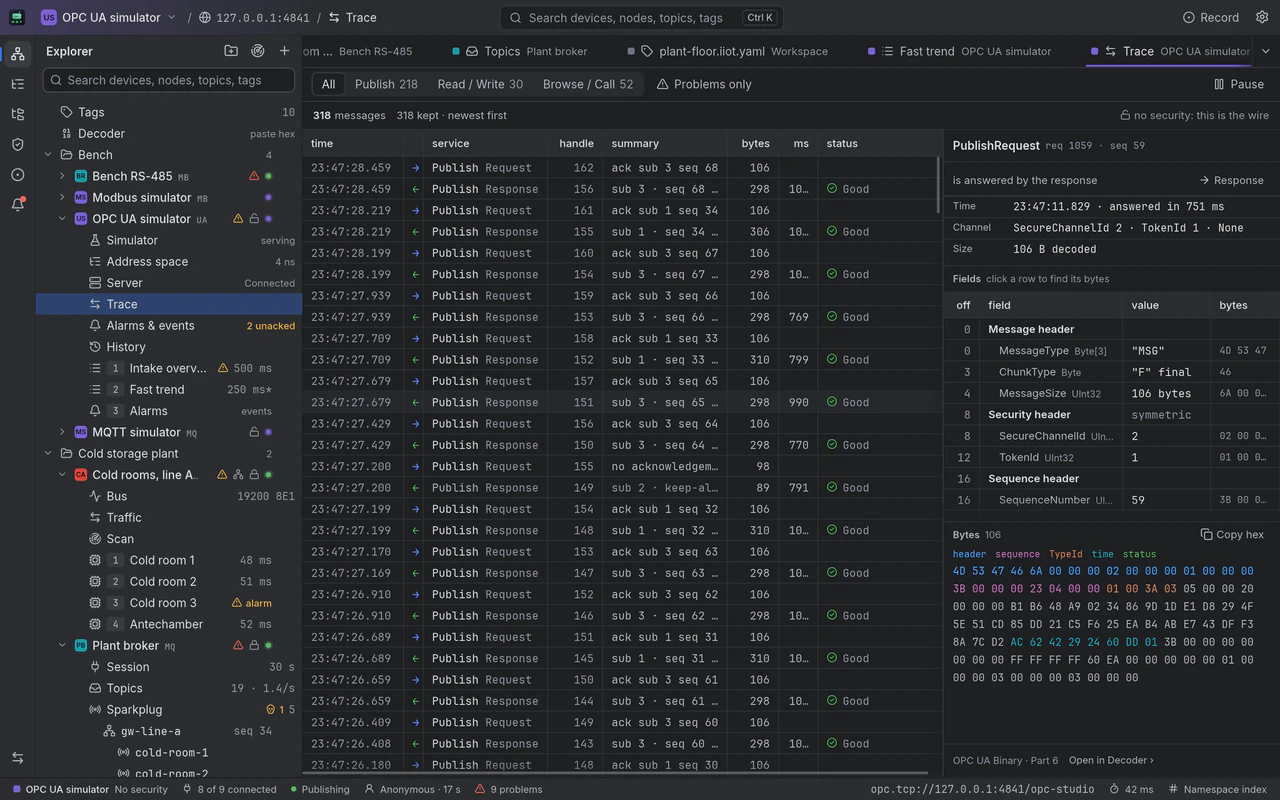The image size is (1280, 800).
Task: Collapse the Bench folder in Explorer
Action: click(x=48, y=155)
